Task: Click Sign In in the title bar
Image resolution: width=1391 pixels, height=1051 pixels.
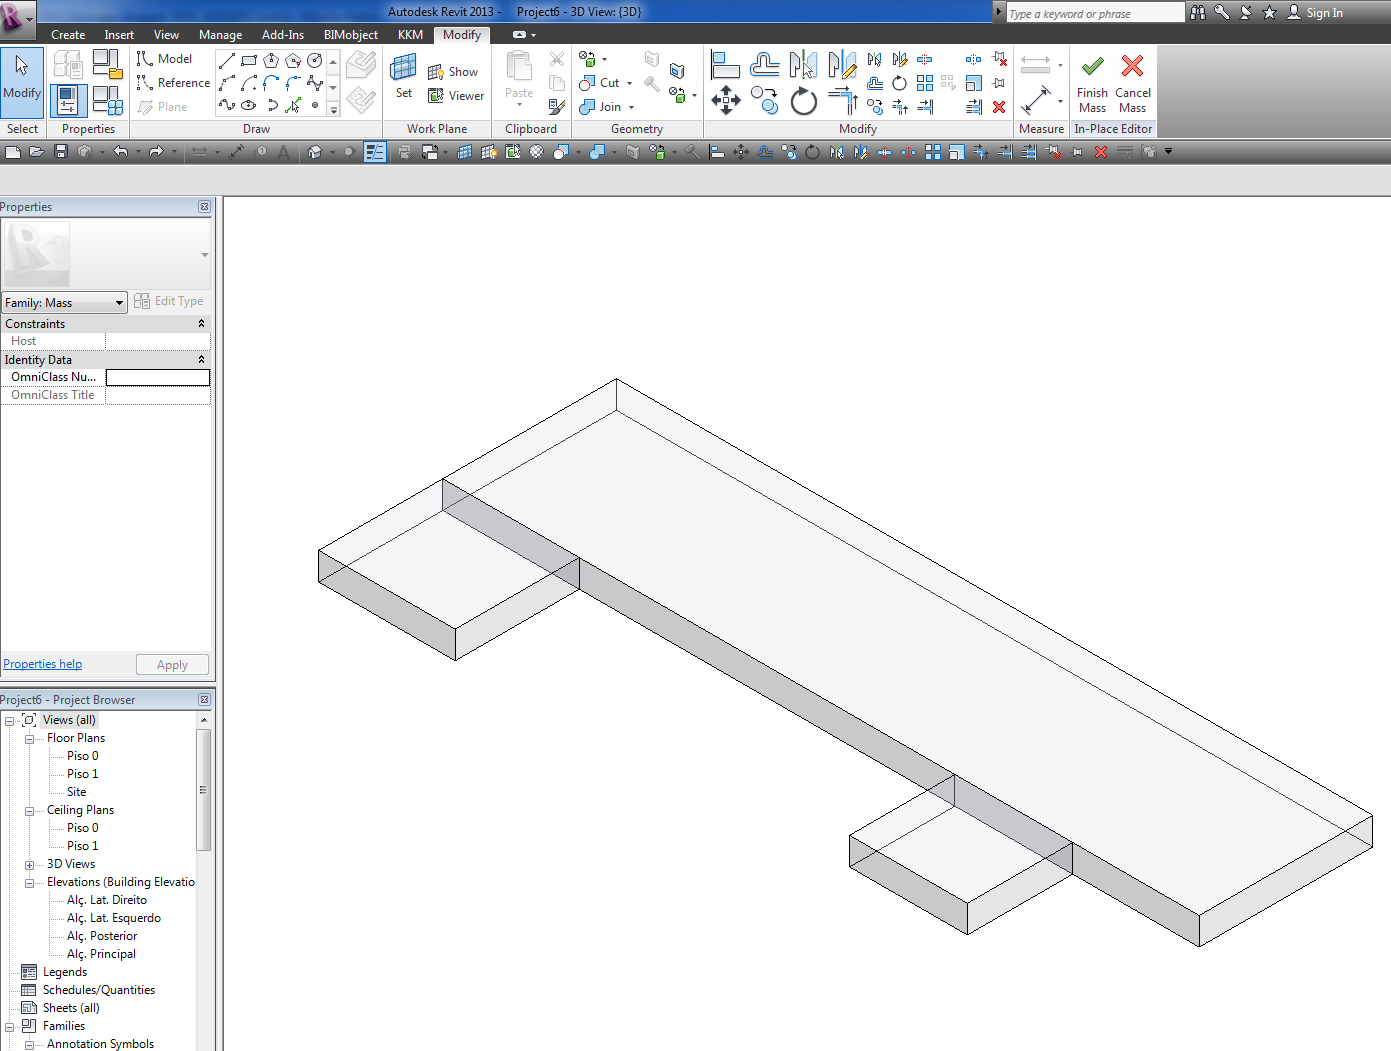Action: point(1315,13)
